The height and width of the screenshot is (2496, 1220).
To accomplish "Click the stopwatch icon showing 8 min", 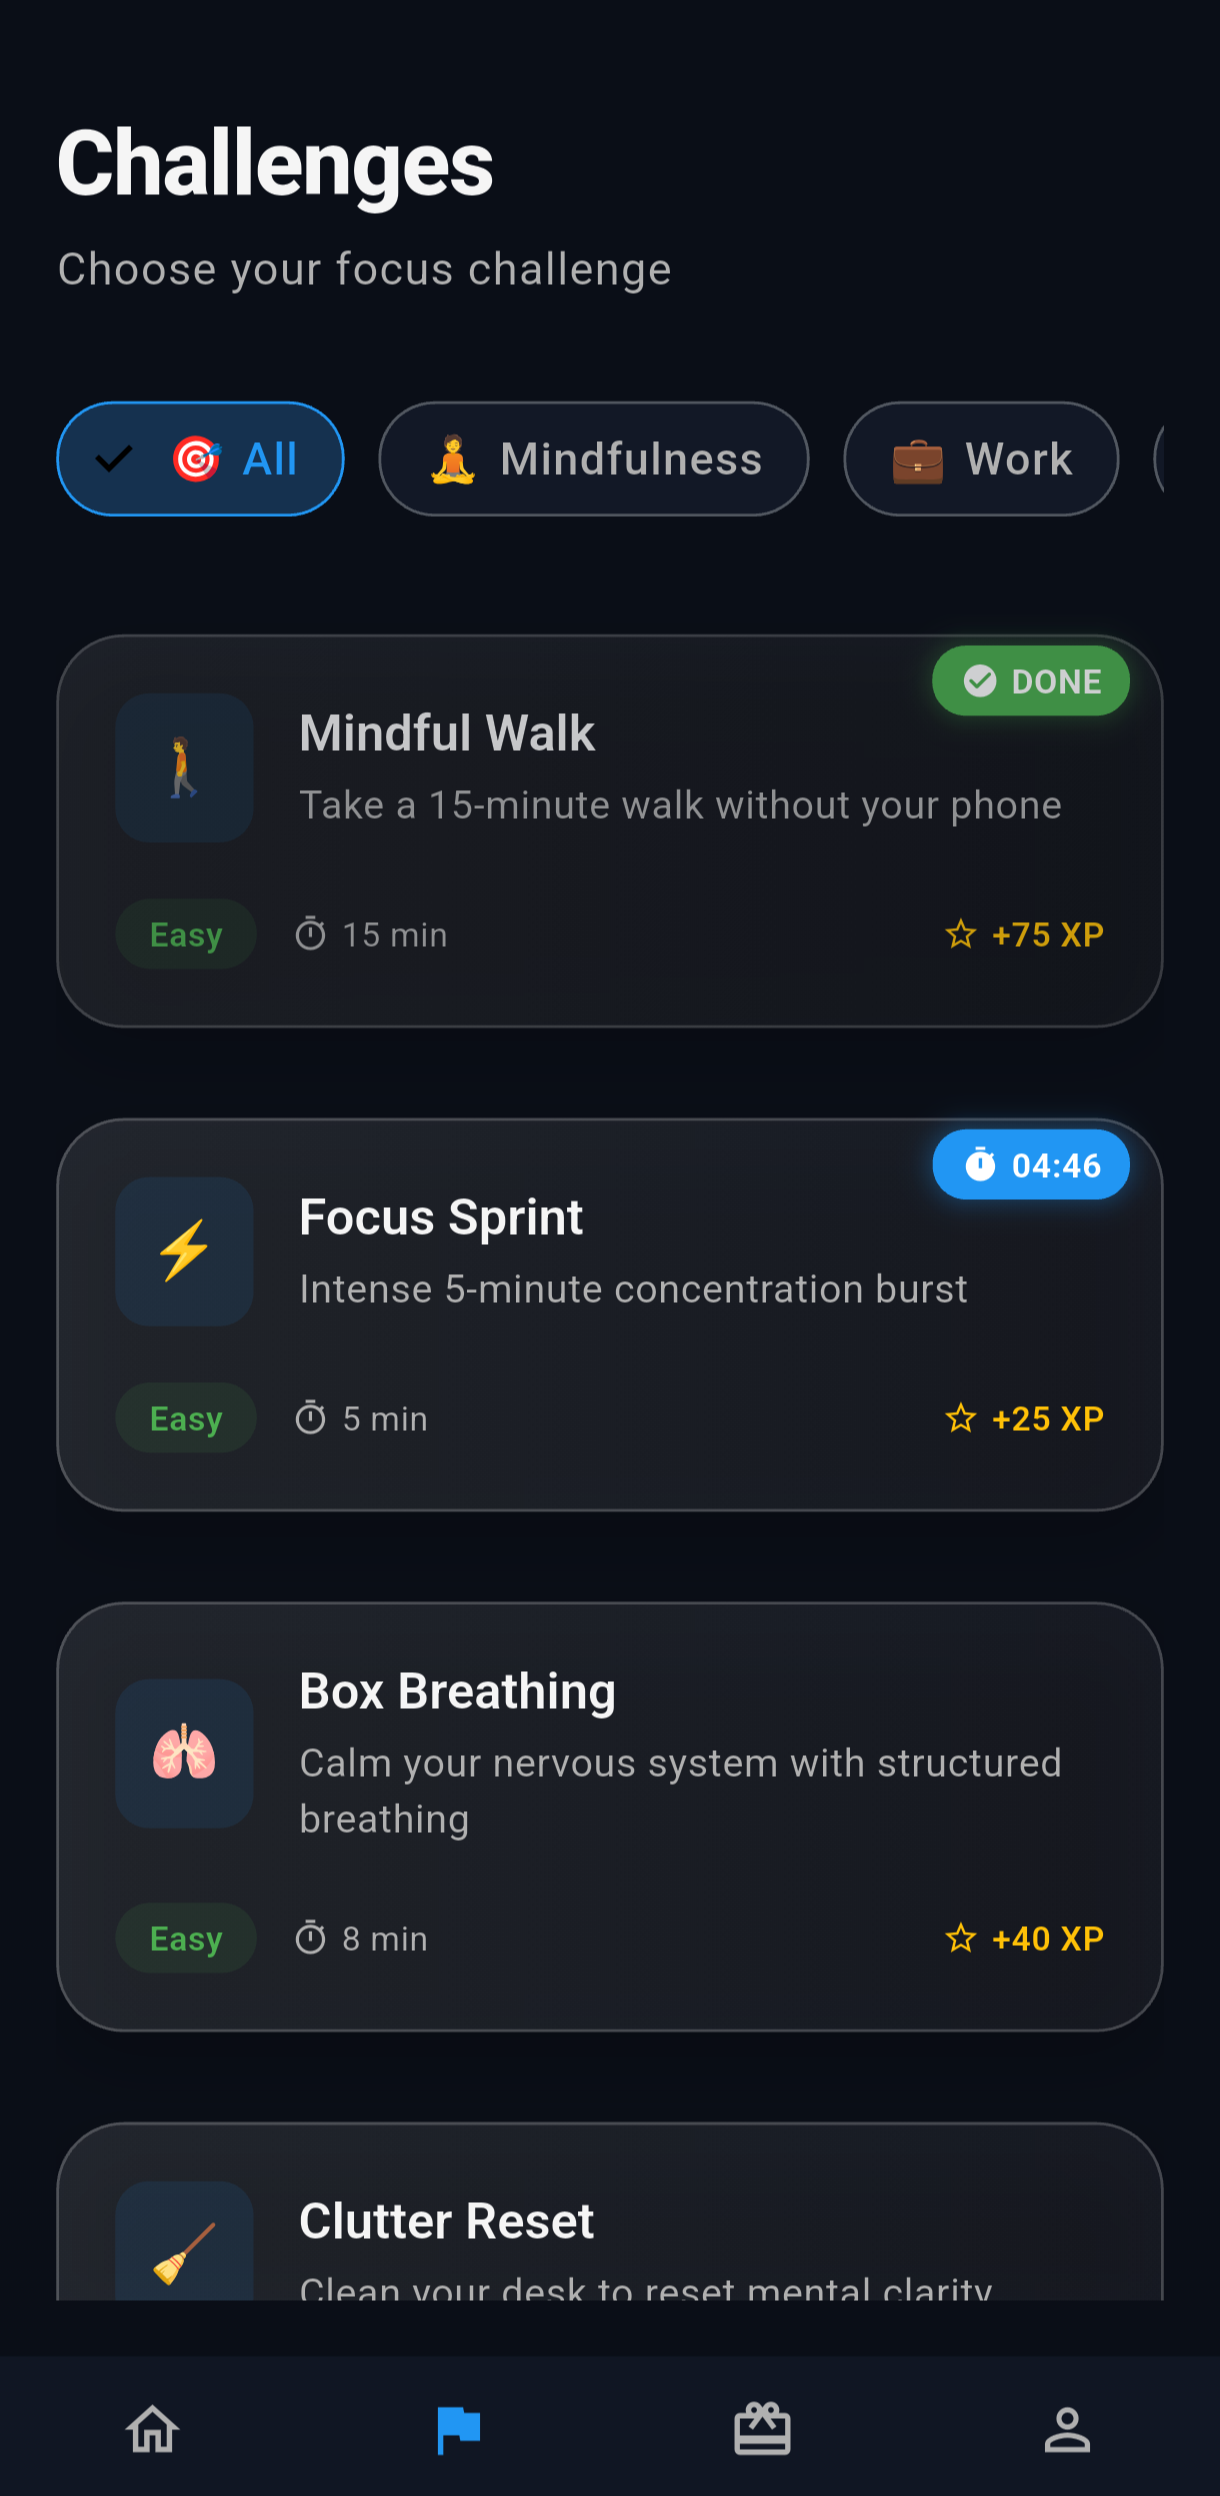I will tap(312, 1937).
